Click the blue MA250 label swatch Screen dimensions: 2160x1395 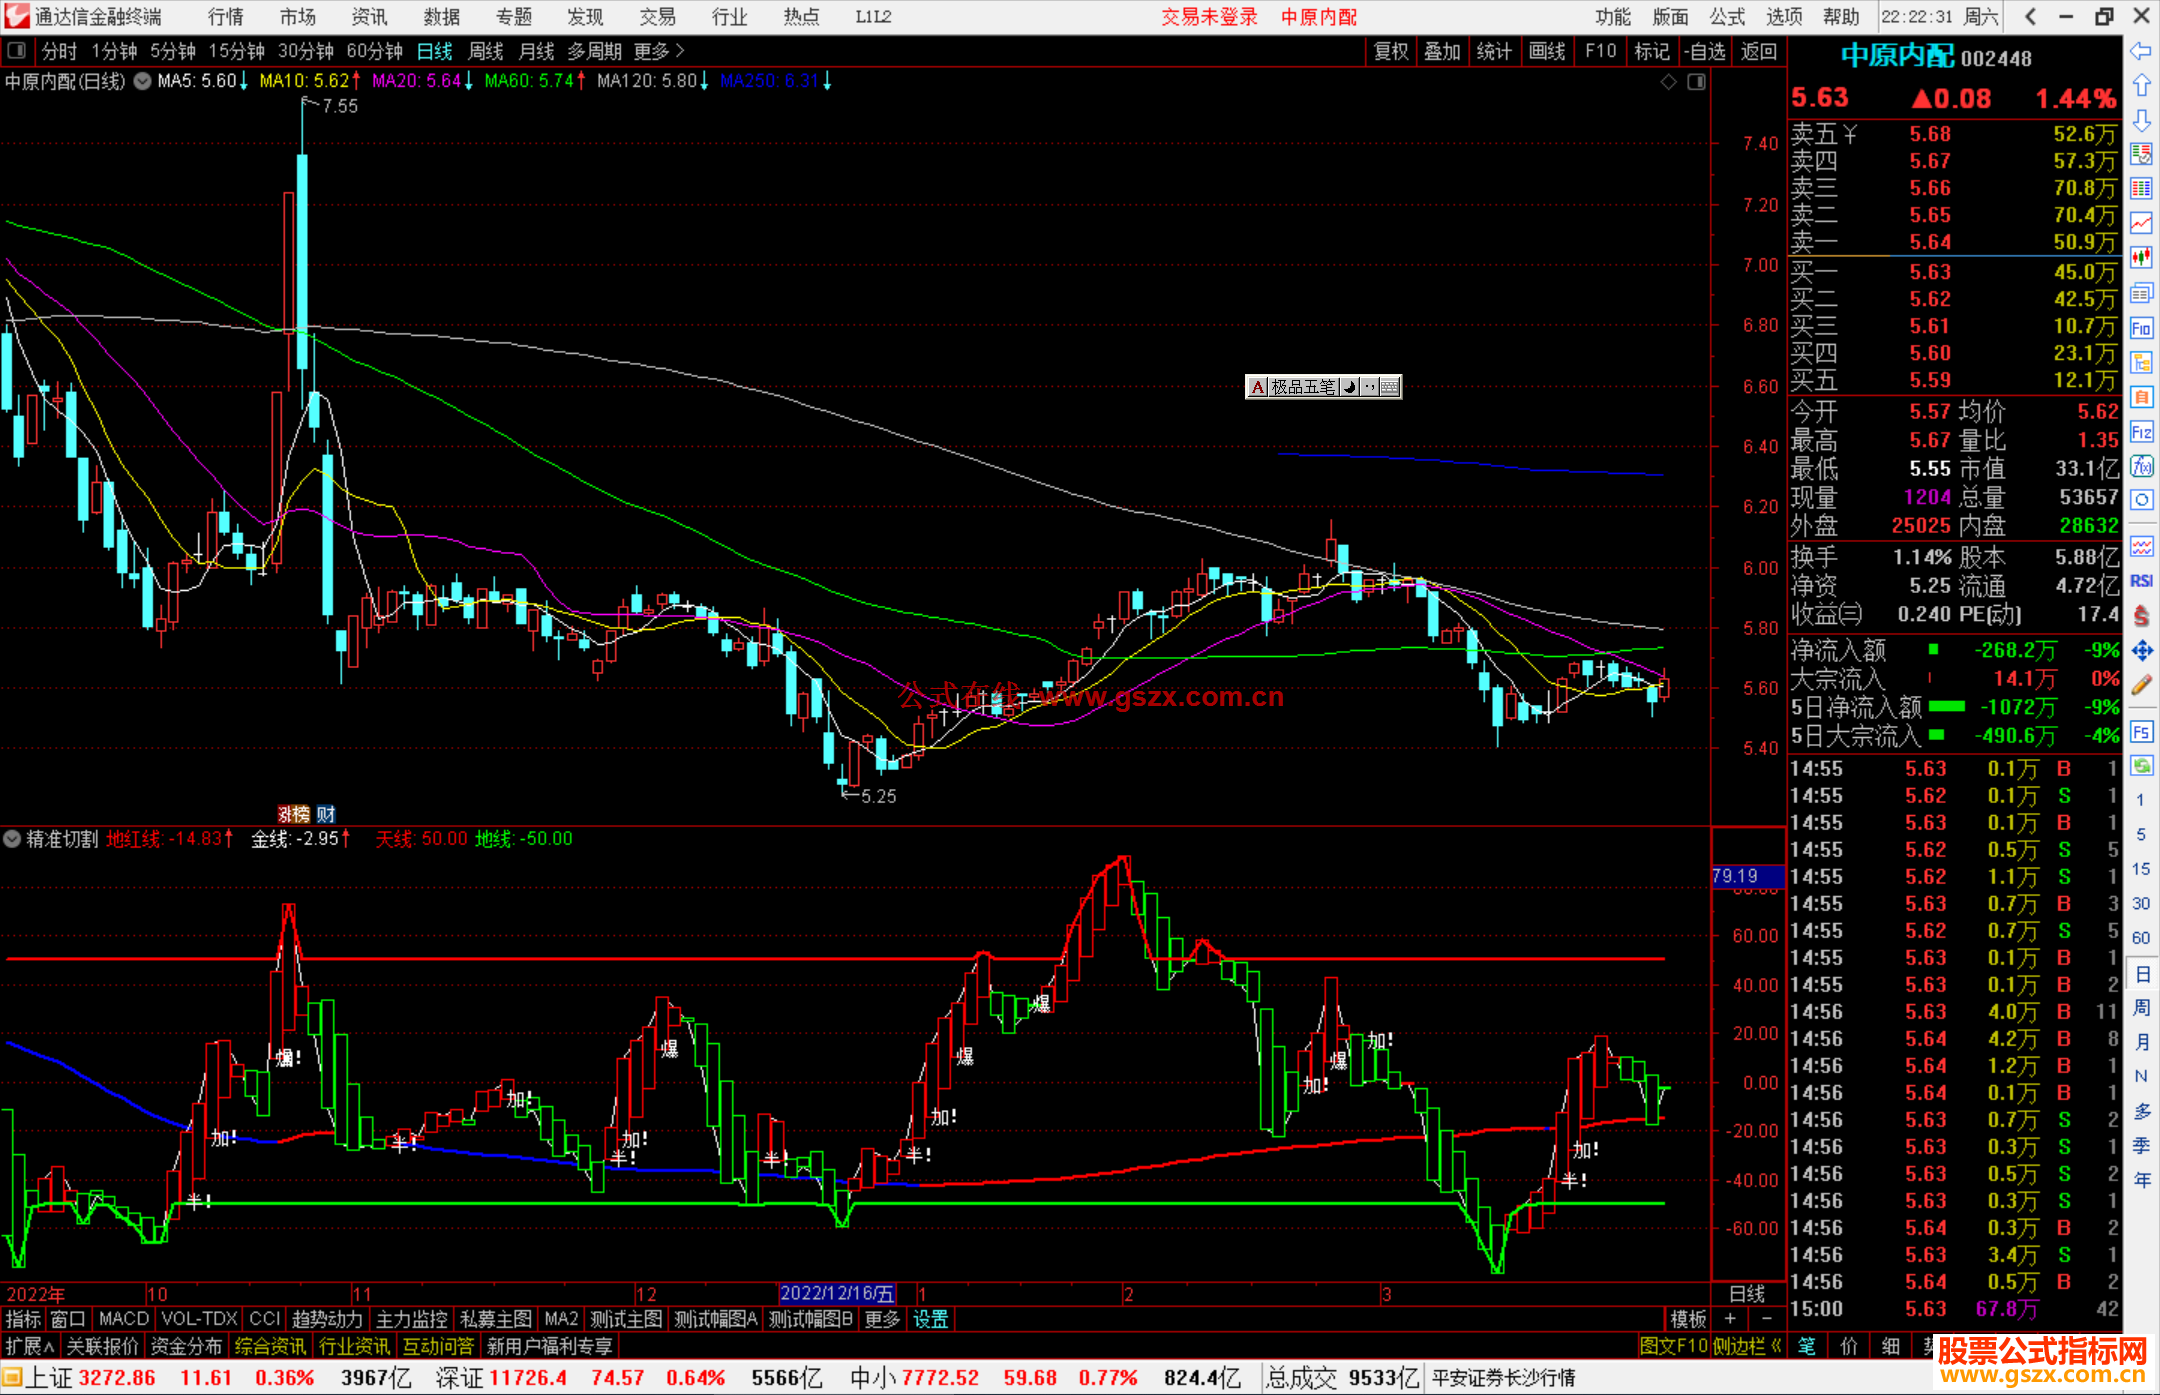[767, 82]
